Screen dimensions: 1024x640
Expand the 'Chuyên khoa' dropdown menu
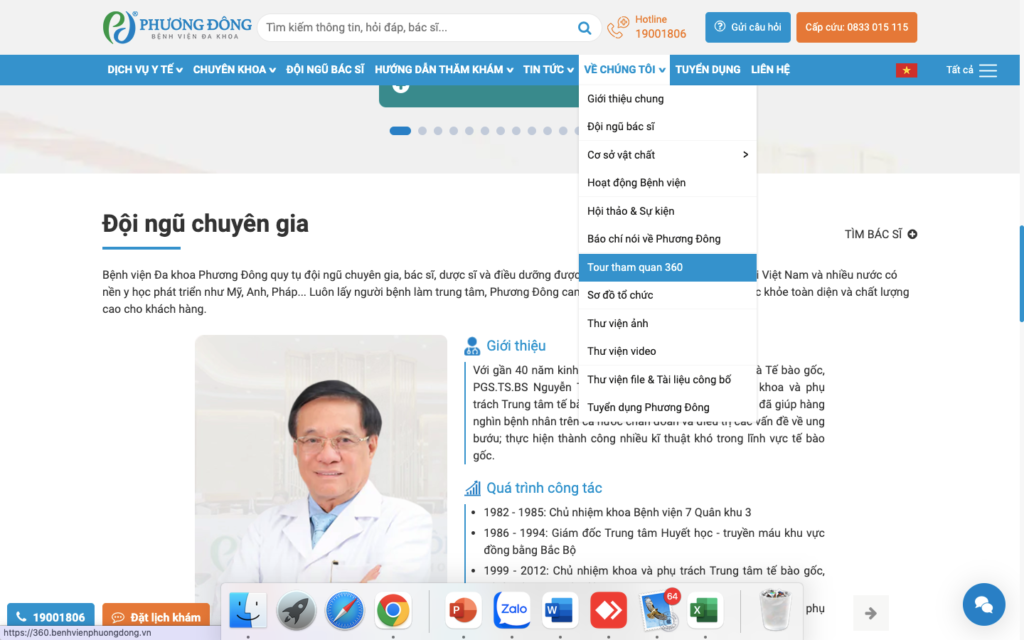(x=234, y=70)
